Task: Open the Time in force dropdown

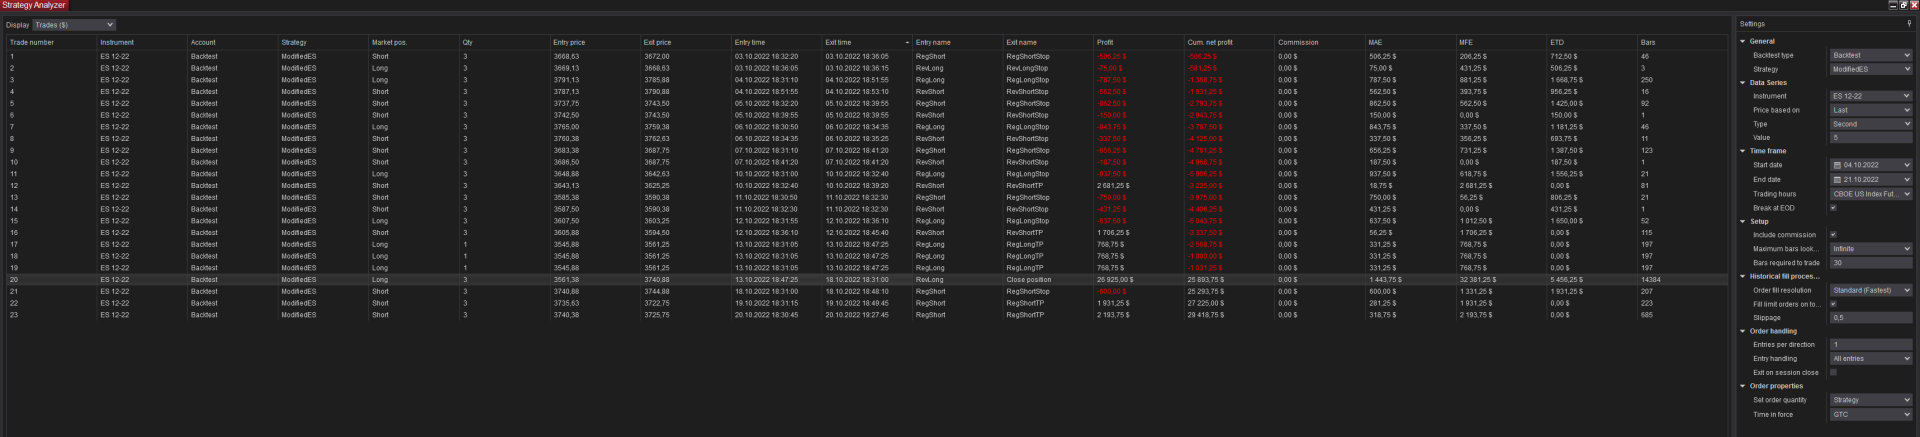Action: (x=1871, y=414)
